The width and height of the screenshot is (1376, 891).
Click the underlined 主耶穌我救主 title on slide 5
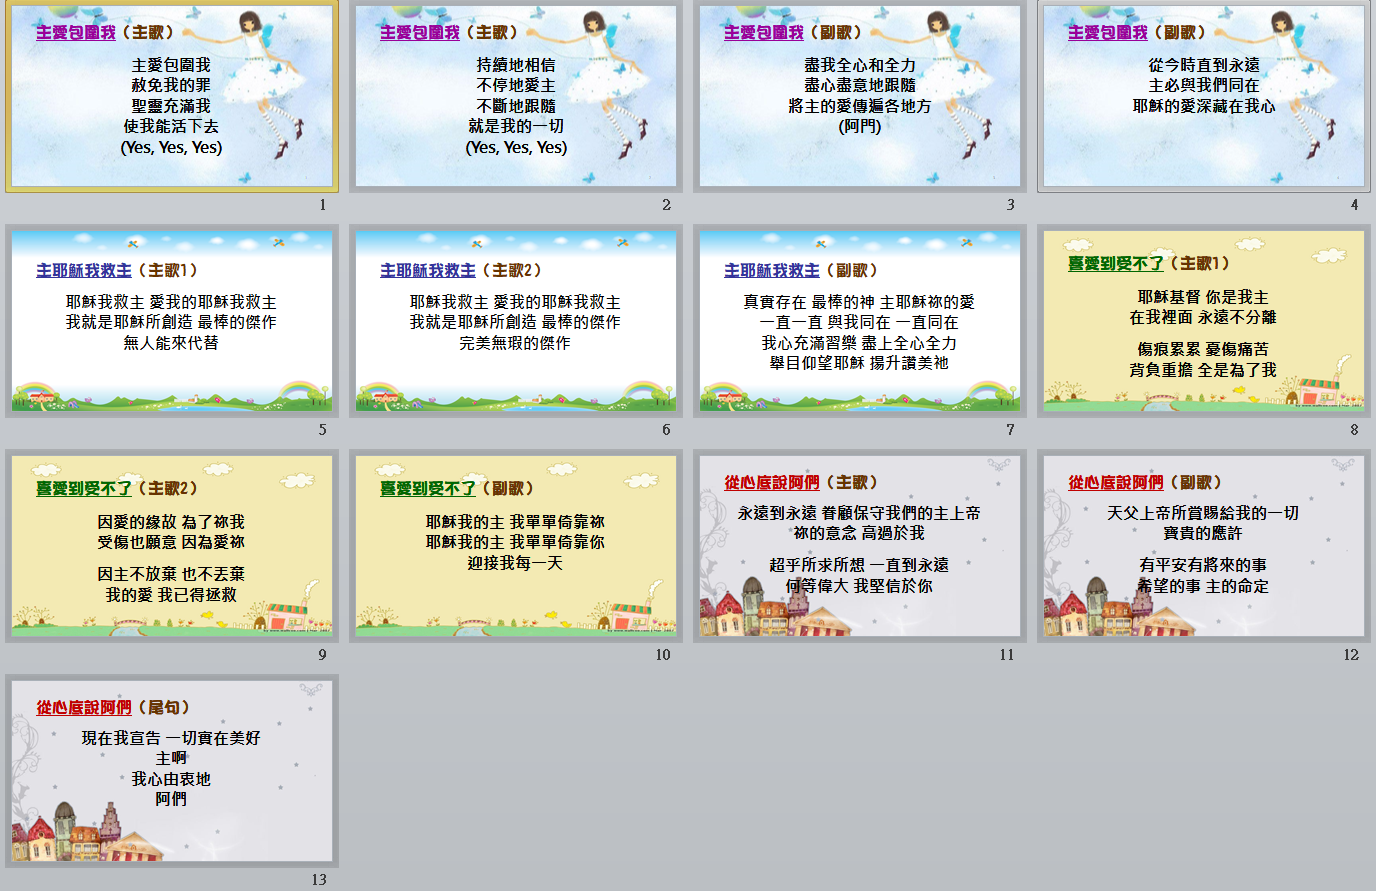84,271
